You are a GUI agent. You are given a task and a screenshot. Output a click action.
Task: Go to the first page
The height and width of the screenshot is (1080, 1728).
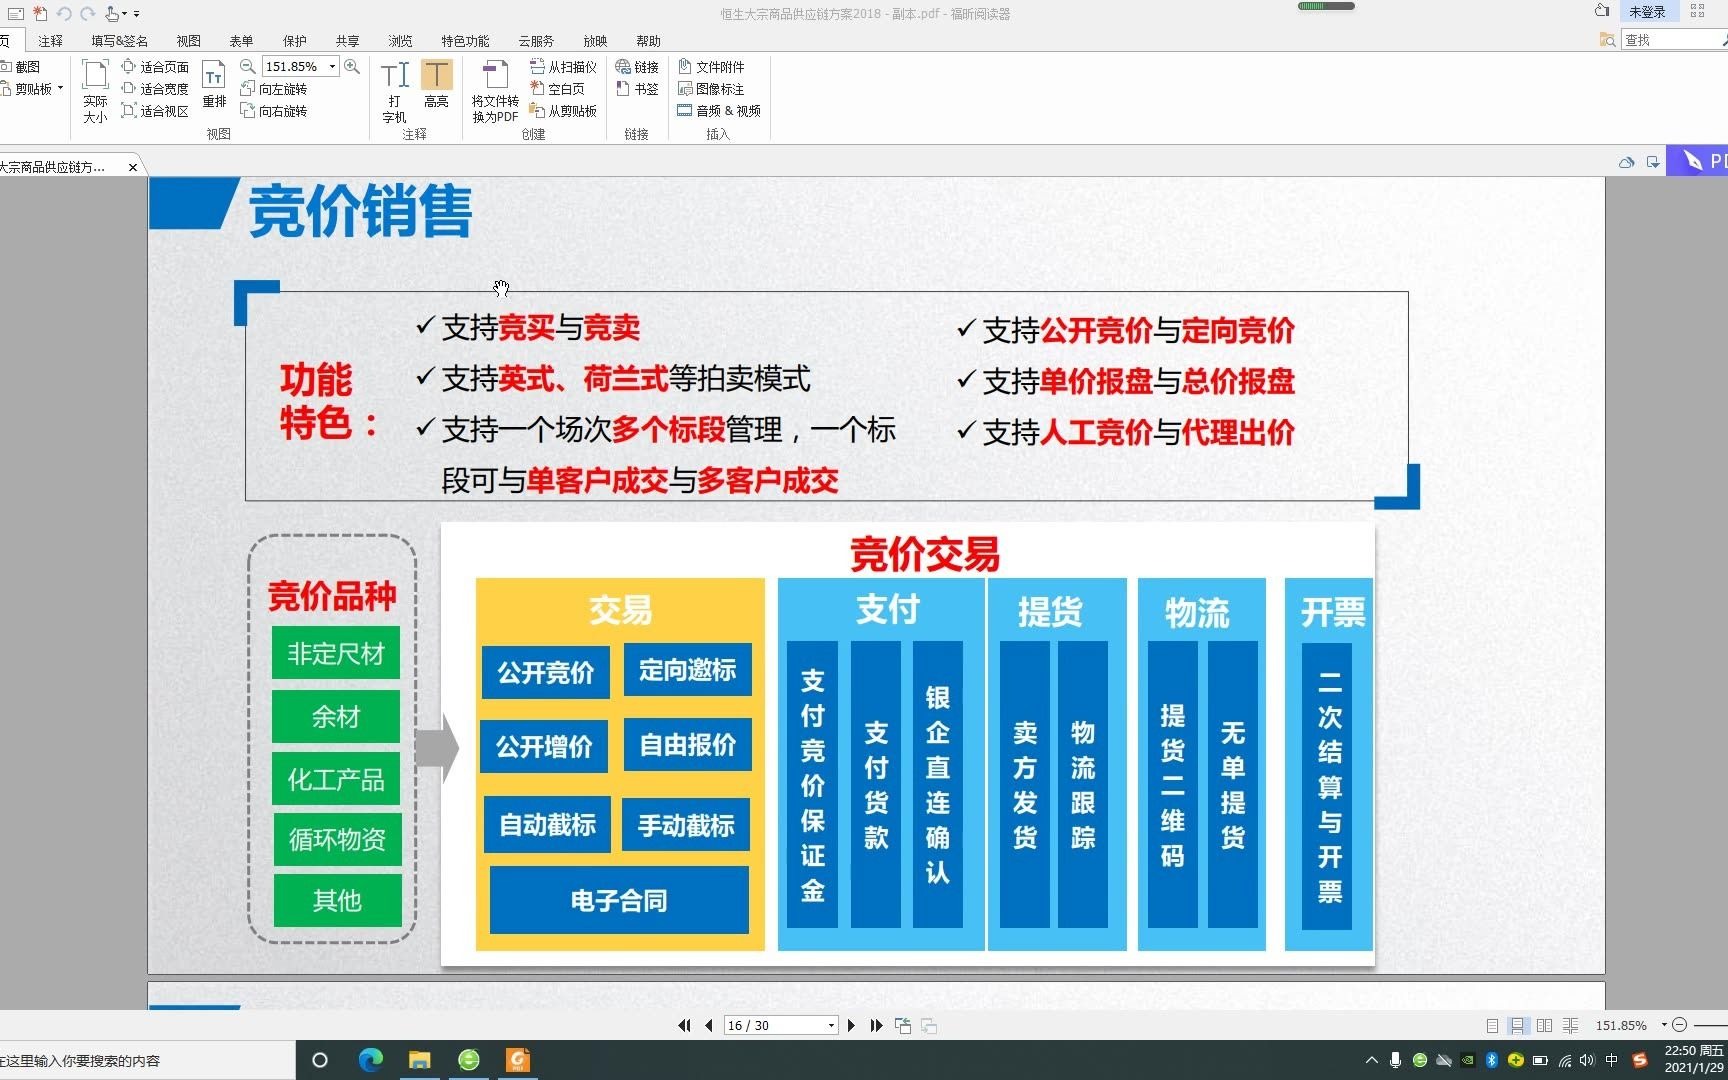click(684, 1025)
